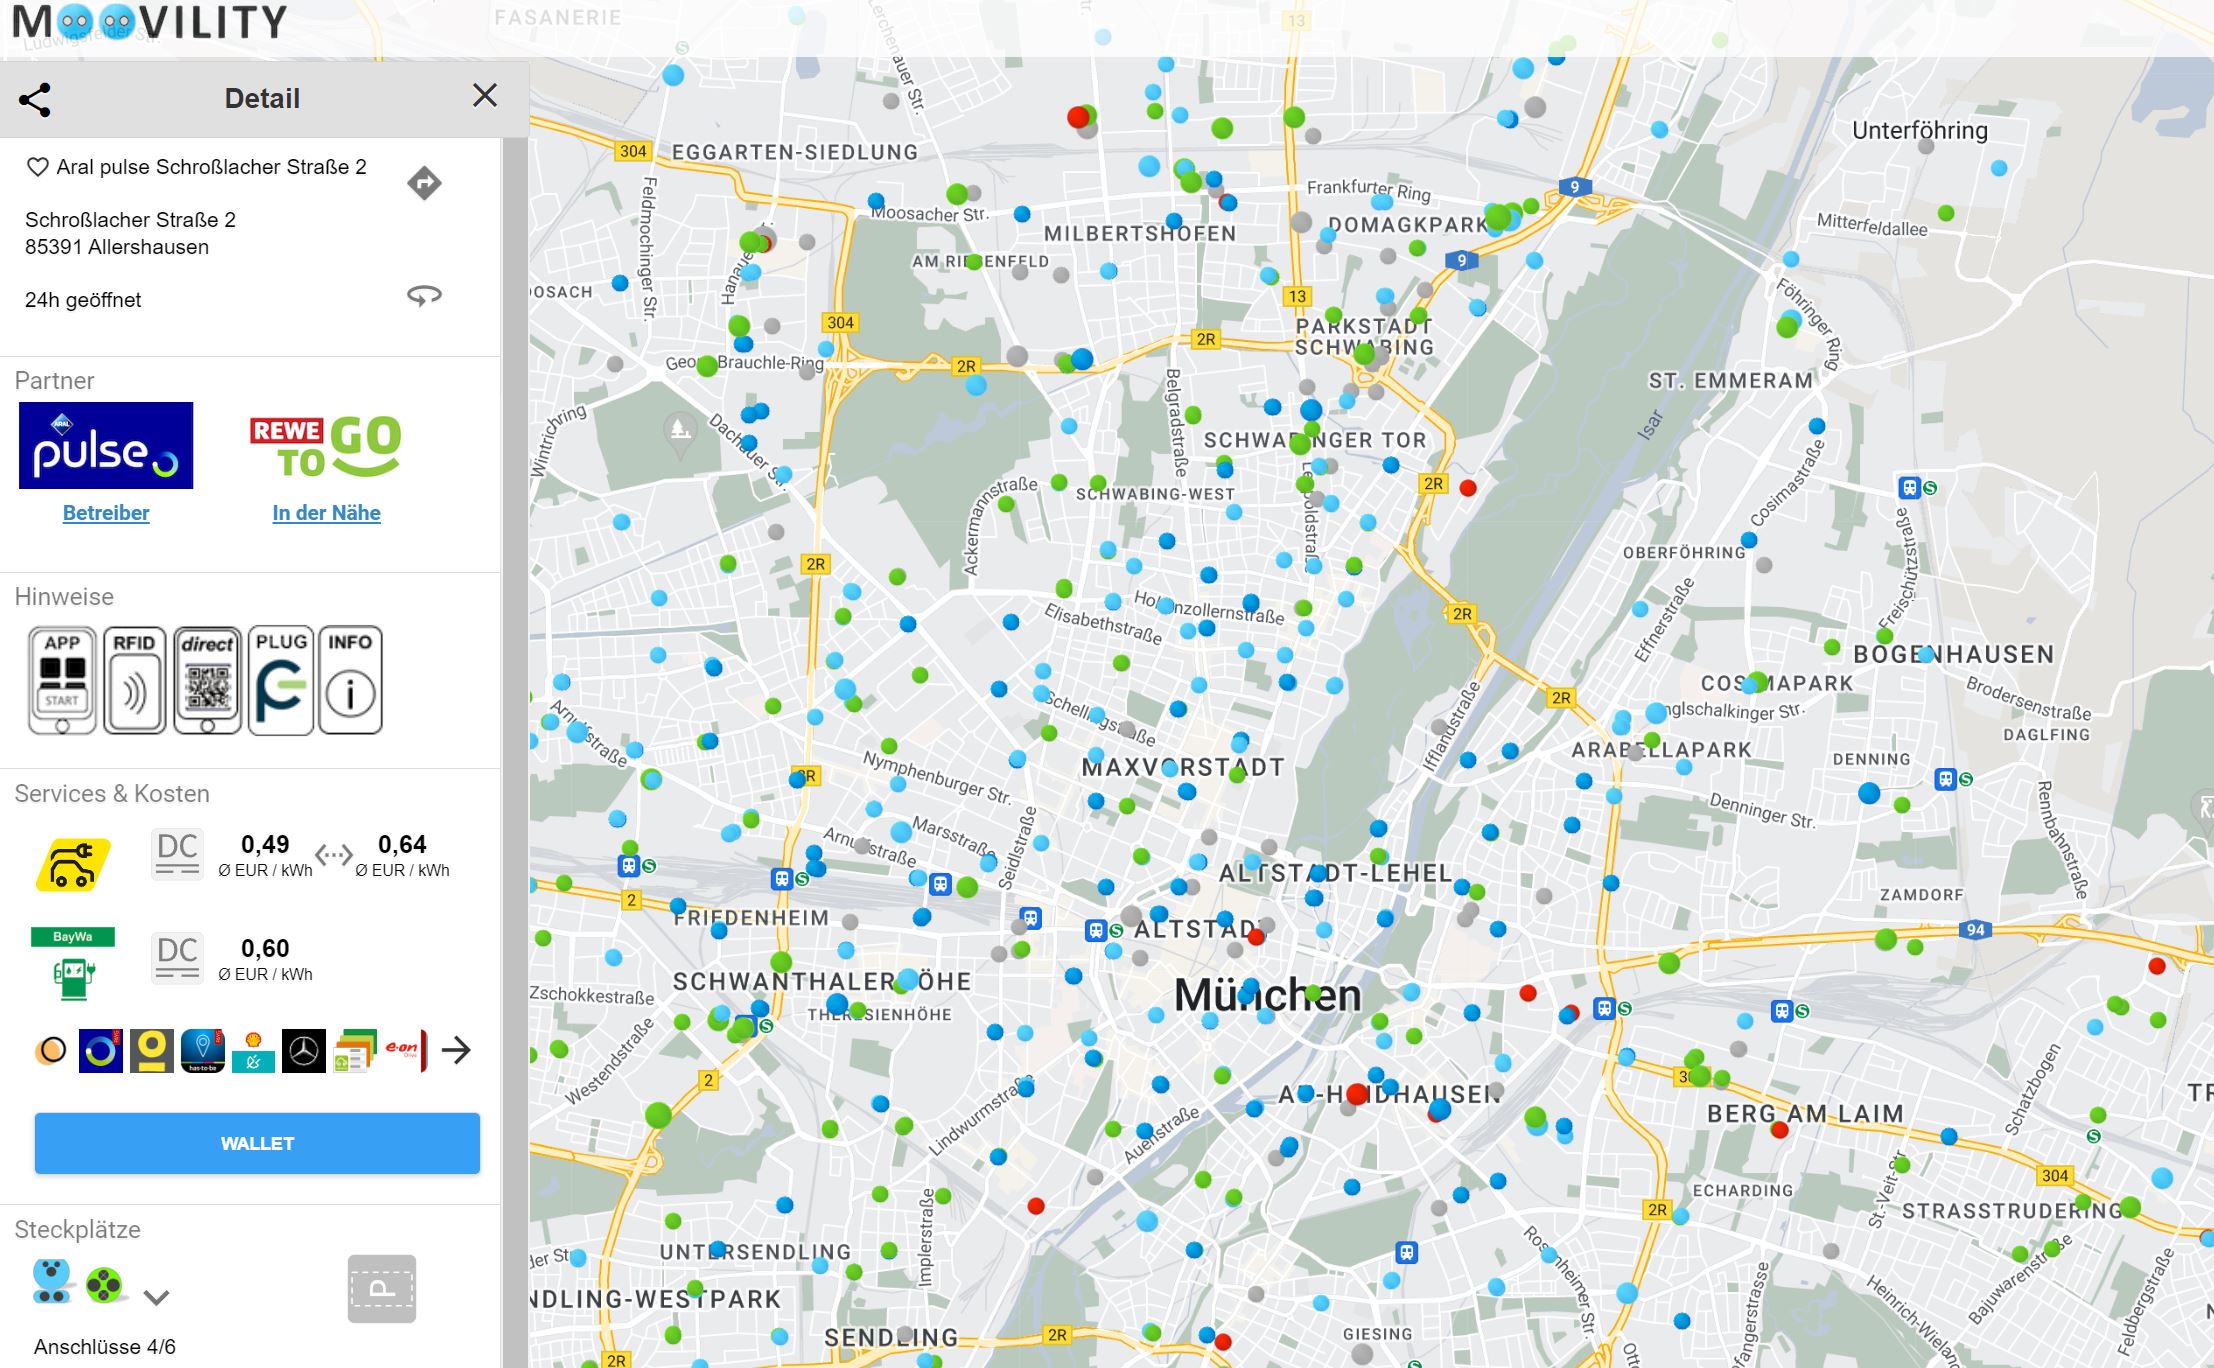Image resolution: width=2214 pixels, height=1368 pixels.
Task: Open the INFO hint icon
Action: [350, 680]
